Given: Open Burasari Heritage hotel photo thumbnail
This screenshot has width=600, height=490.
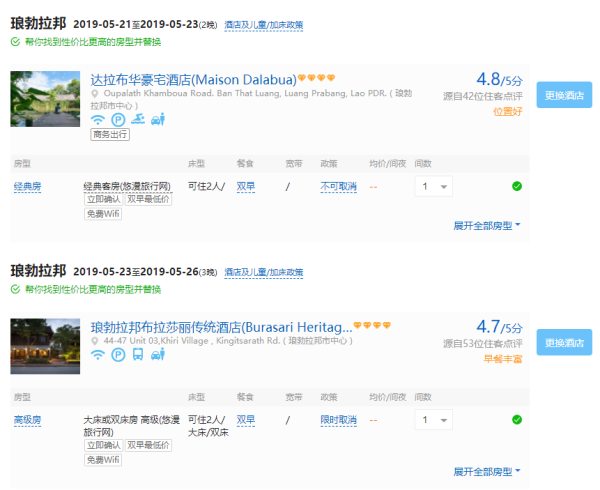Looking at the screenshot, I should point(45,346).
